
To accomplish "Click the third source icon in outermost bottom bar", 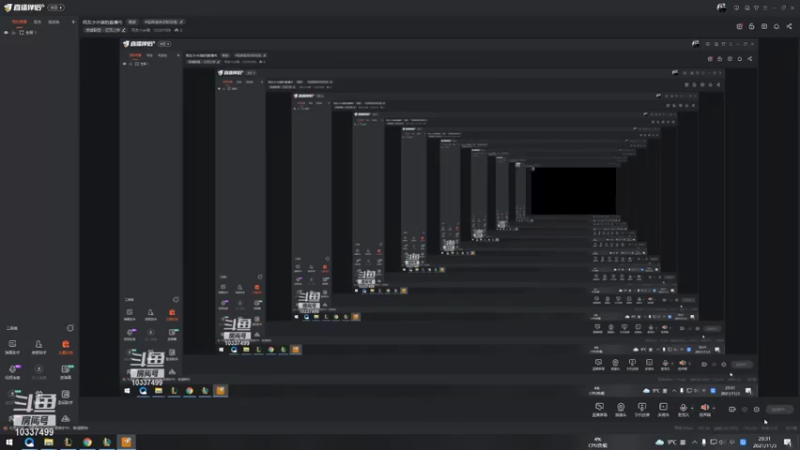I will point(642,409).
